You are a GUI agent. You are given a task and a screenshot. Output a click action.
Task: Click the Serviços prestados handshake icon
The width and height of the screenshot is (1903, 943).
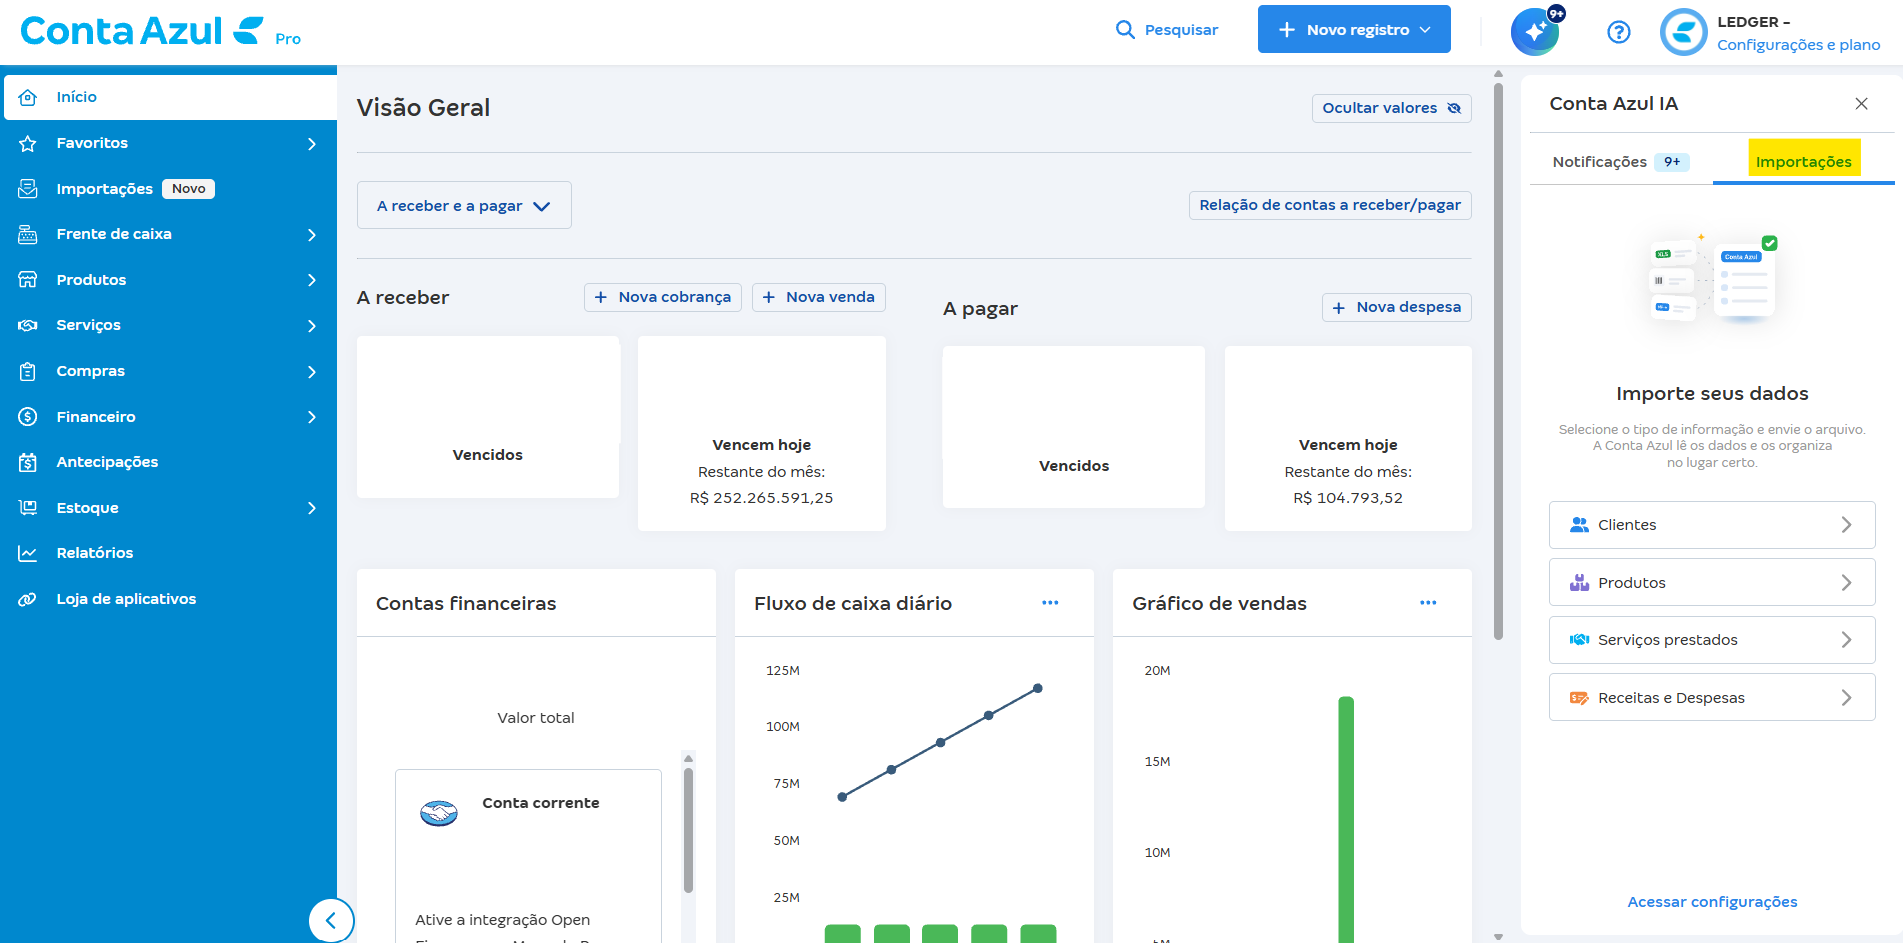(x=1579, y=640)
